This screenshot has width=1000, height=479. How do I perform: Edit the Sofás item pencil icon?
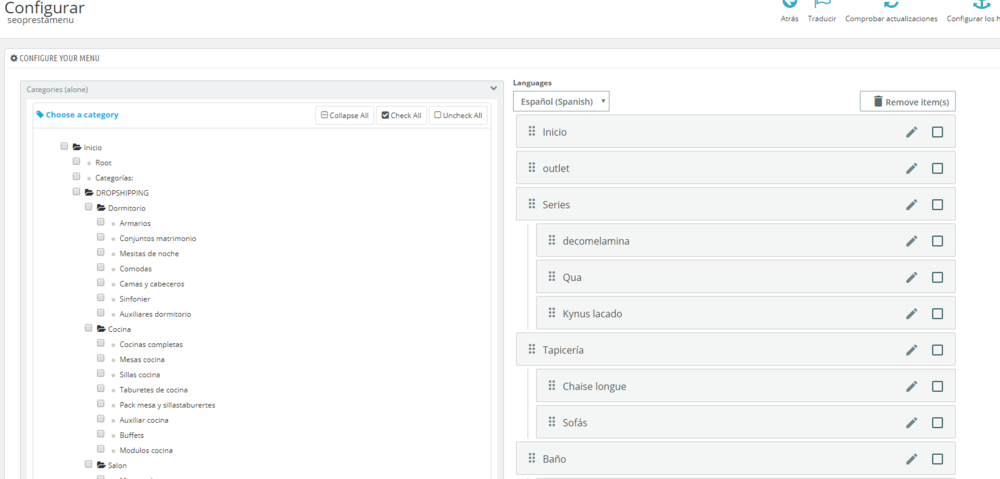tap(912, 423)
